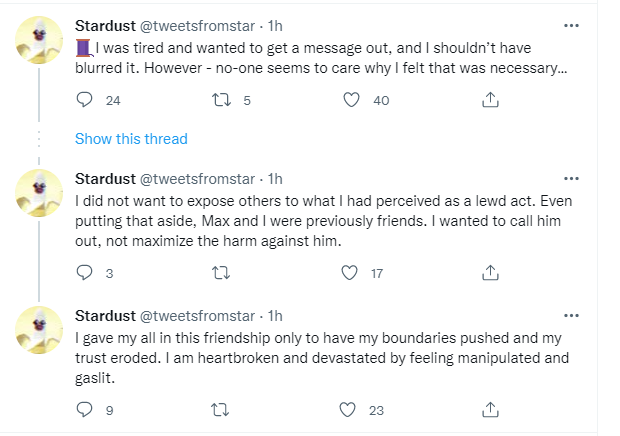The height and width of the screenshot is (436, 620).
Task: Like the tweet with 17 likes
Action: [349, 272]
